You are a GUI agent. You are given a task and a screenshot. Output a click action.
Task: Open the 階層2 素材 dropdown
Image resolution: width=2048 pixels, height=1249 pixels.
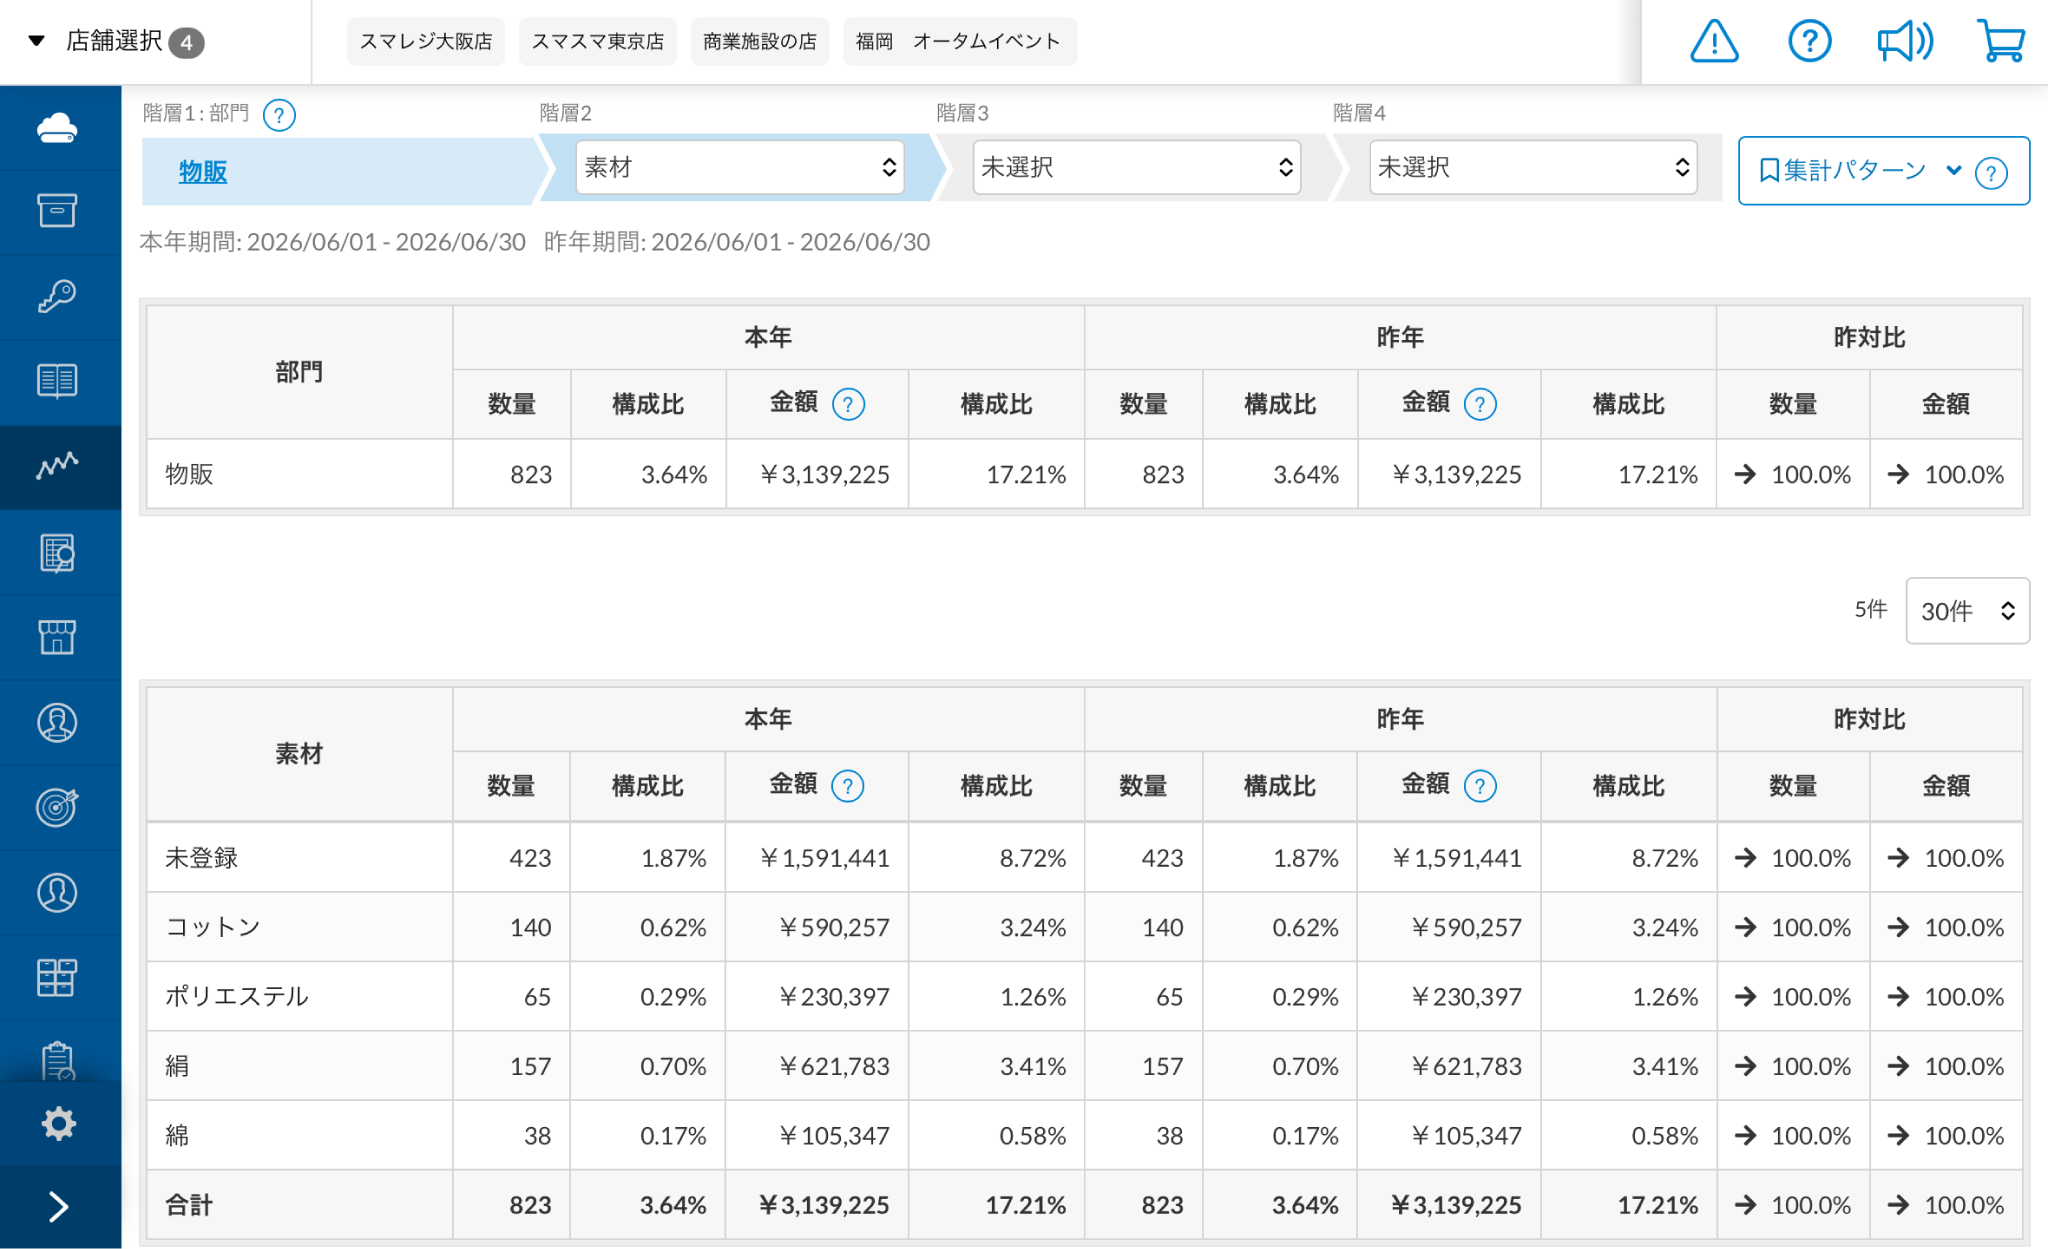click(x=740, y=167)
